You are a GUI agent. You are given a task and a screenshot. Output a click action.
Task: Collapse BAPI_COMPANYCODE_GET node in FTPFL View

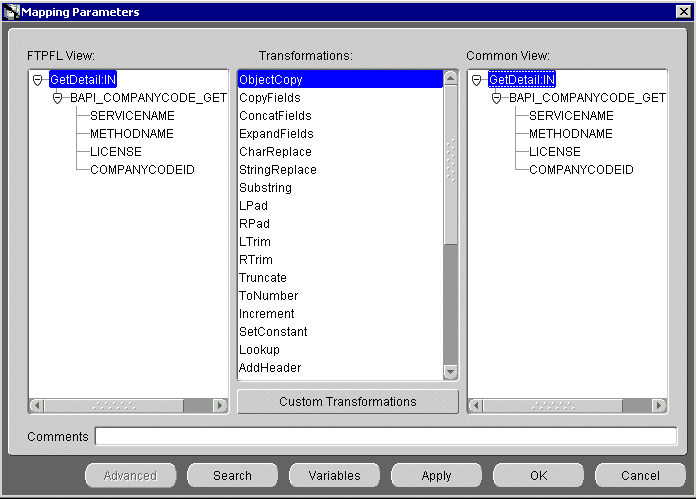click(57, 98)
